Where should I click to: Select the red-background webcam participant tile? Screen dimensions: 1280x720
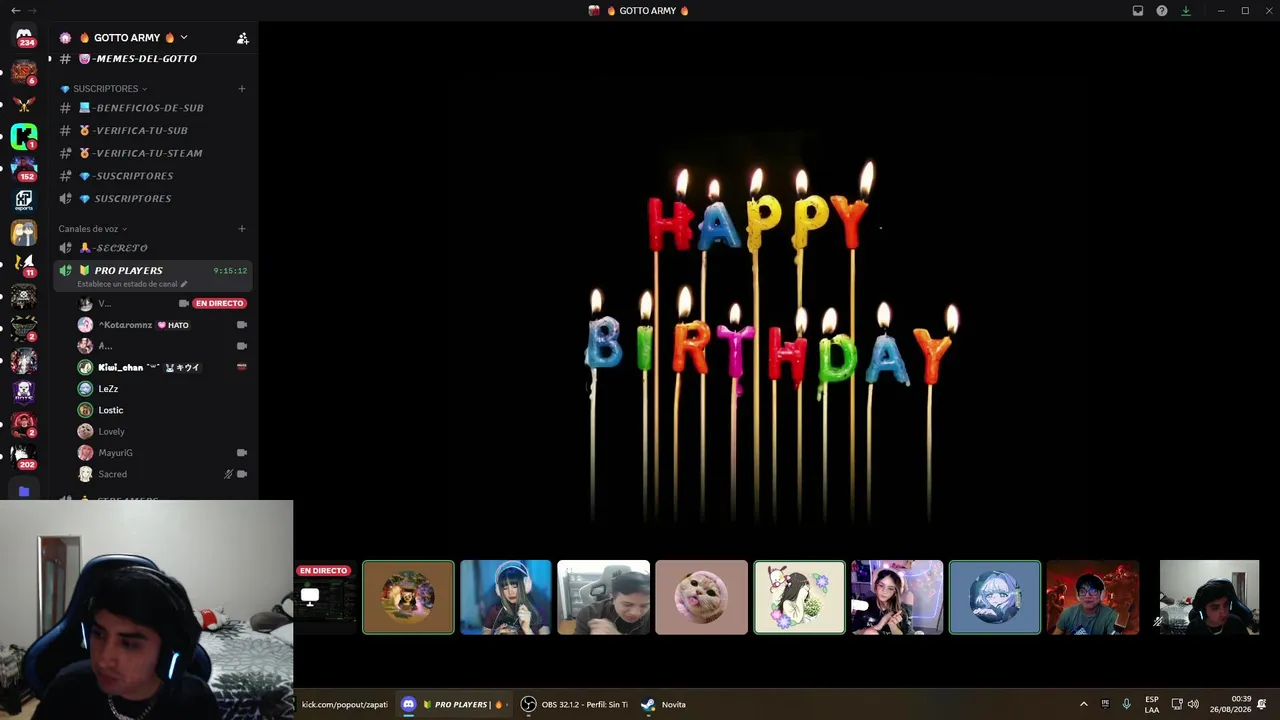[1093, 597]
